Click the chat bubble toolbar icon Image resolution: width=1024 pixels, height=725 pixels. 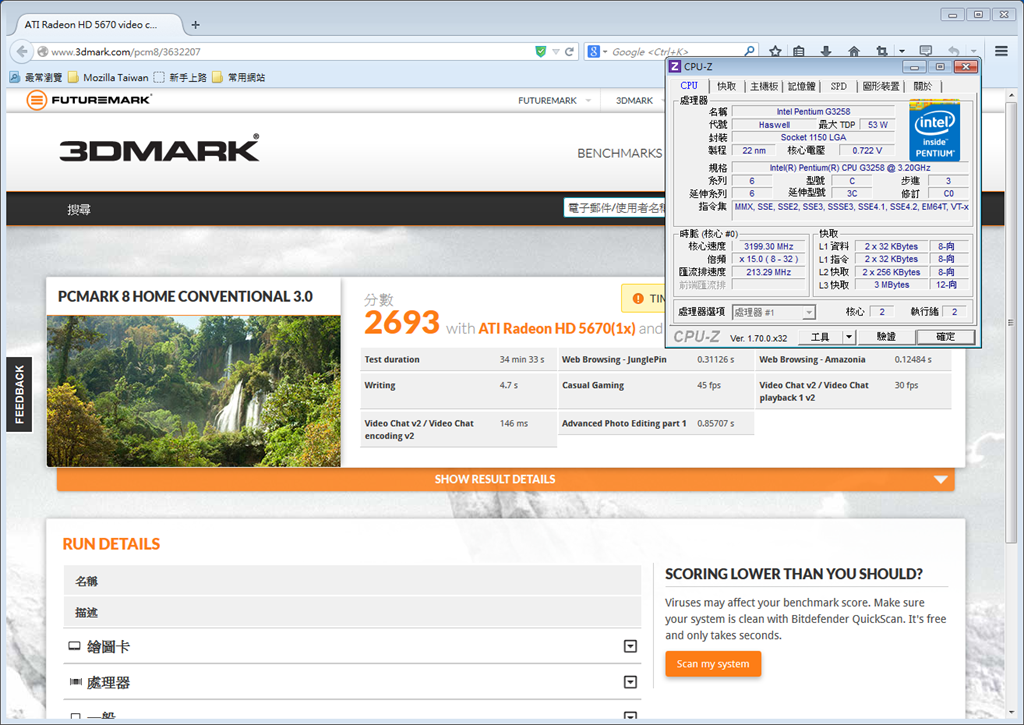pos(925,51)
